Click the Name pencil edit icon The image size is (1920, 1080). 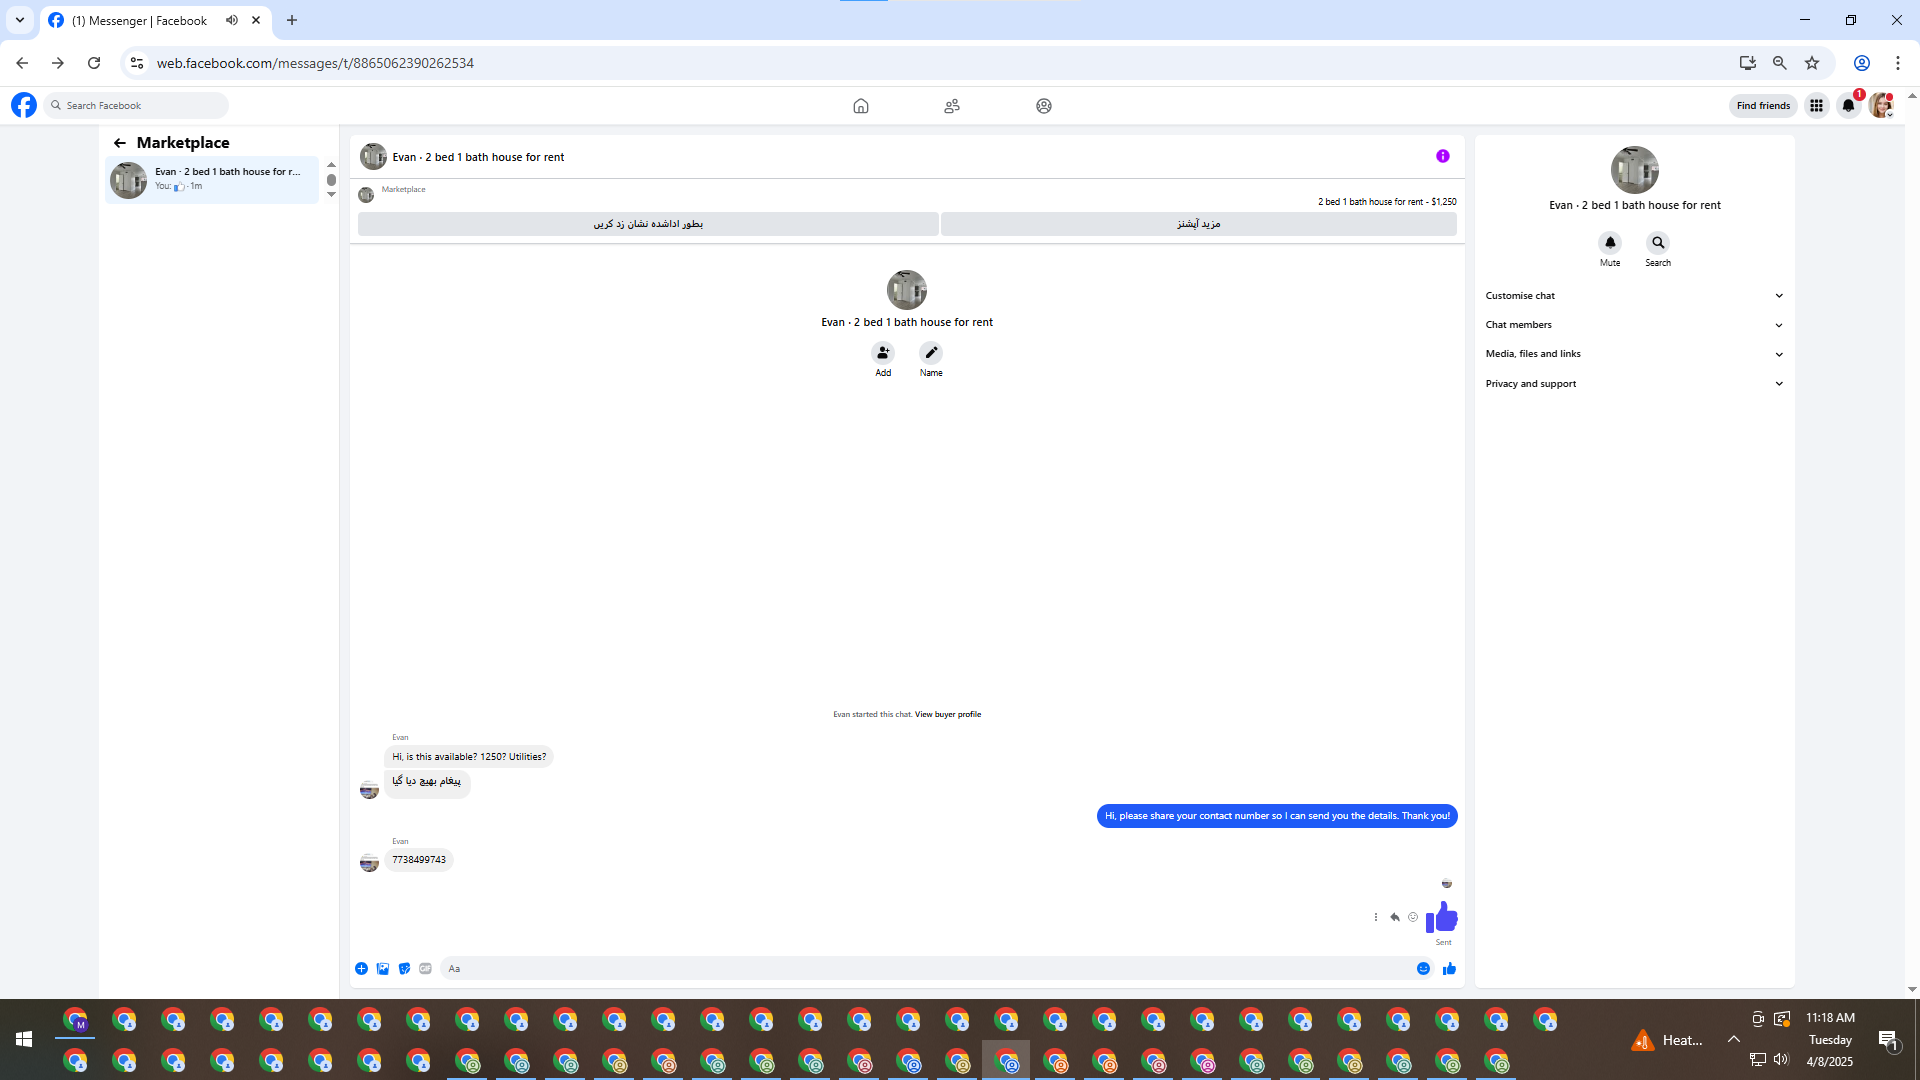pyautogui.click(x=931, y=353)
